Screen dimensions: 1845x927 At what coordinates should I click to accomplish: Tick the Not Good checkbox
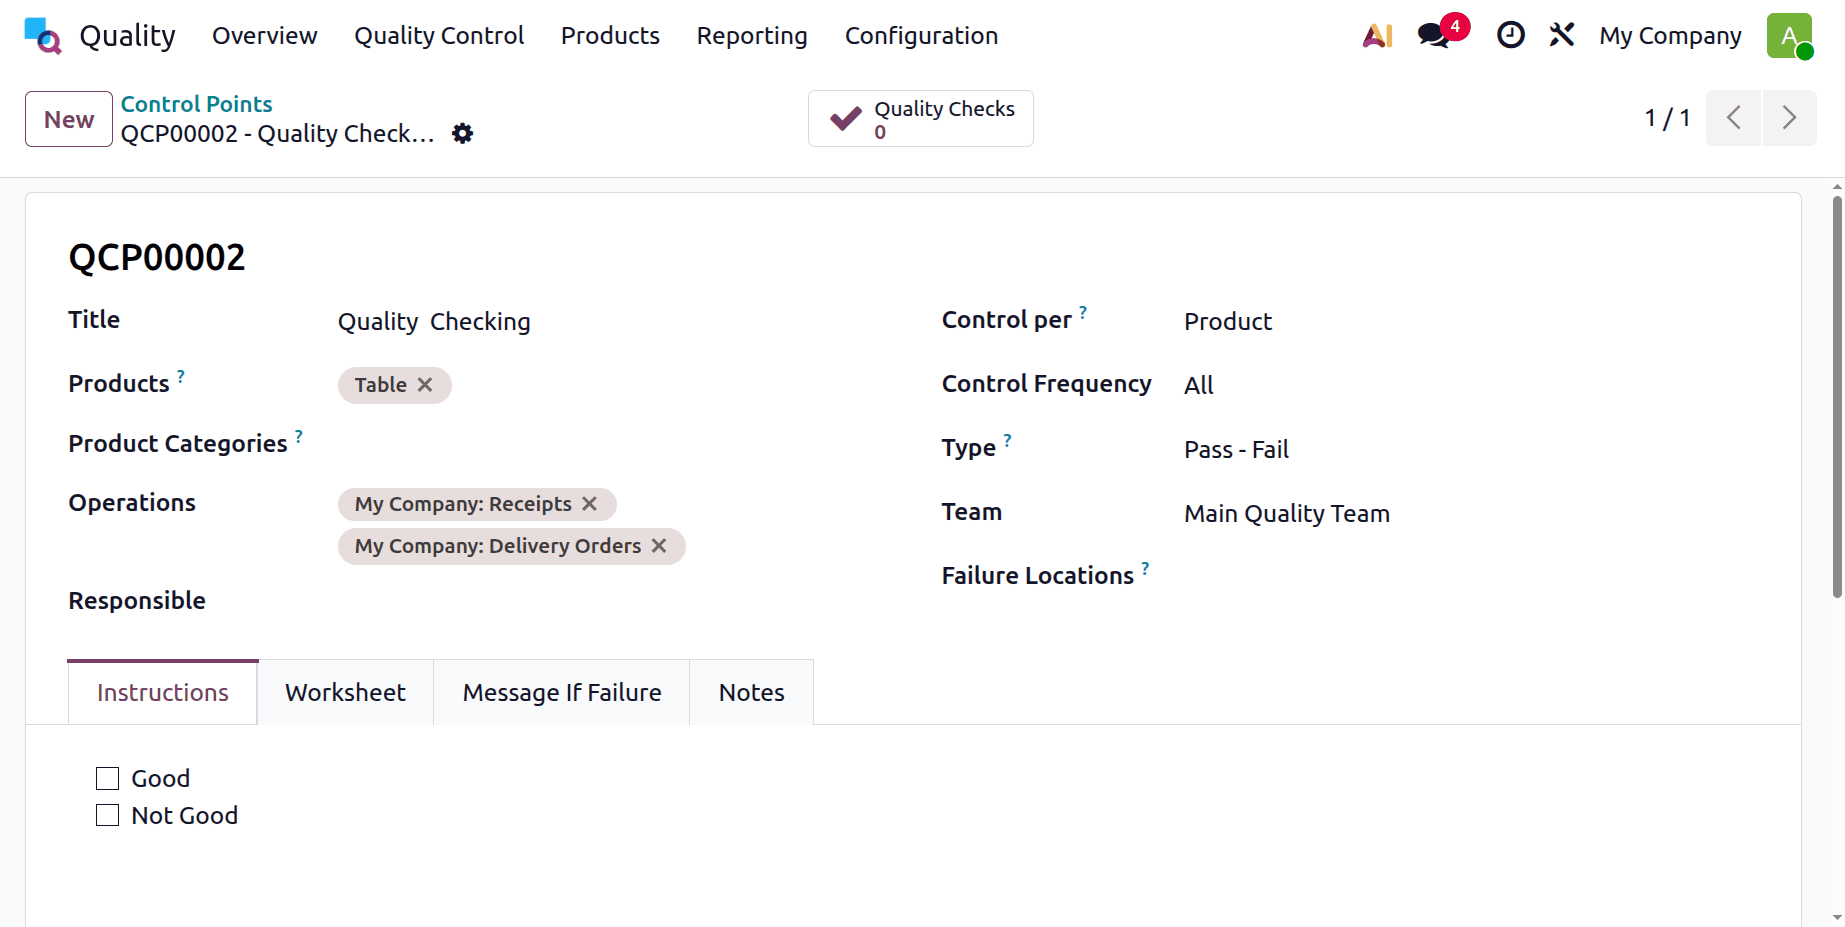(107, 815)
